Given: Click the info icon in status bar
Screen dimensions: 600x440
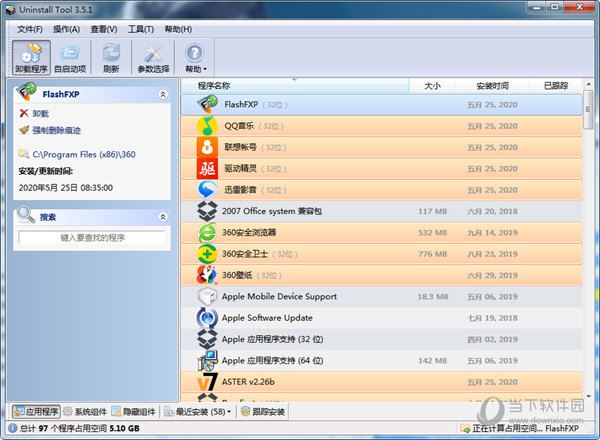Looking at the screenshot, I should [x=12, y=428].
